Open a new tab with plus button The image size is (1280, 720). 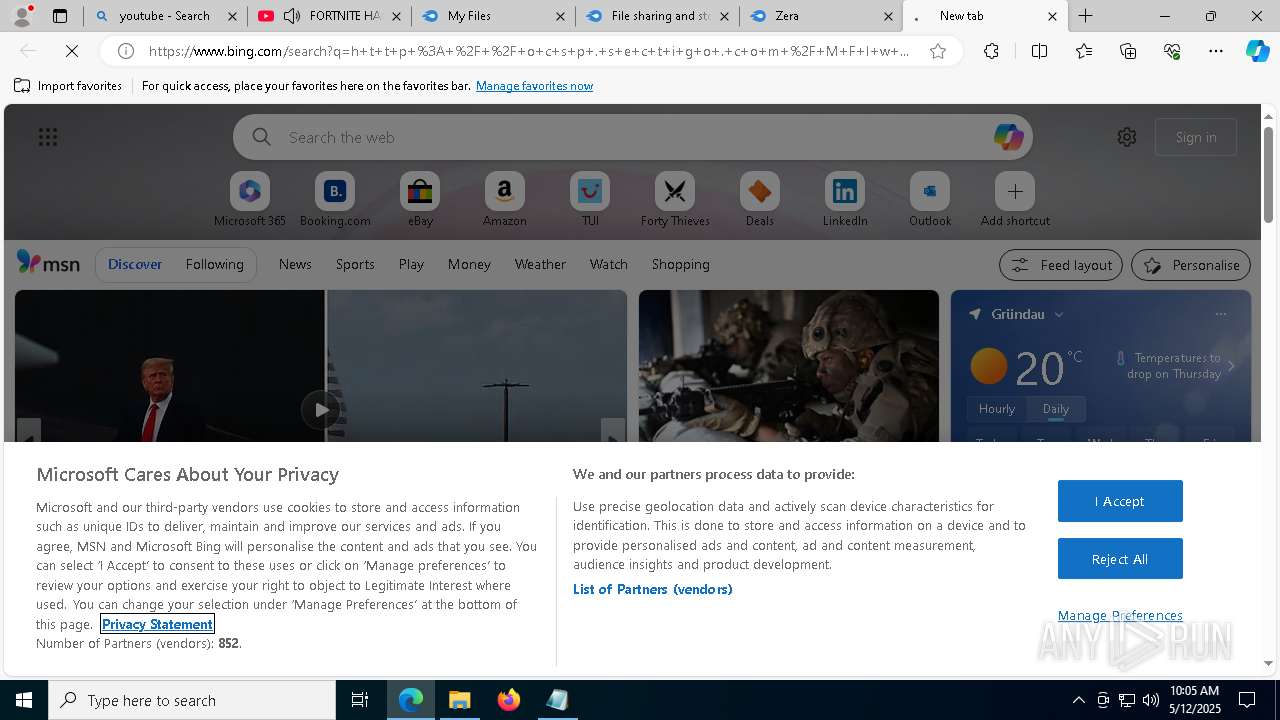click(1085, 16)
